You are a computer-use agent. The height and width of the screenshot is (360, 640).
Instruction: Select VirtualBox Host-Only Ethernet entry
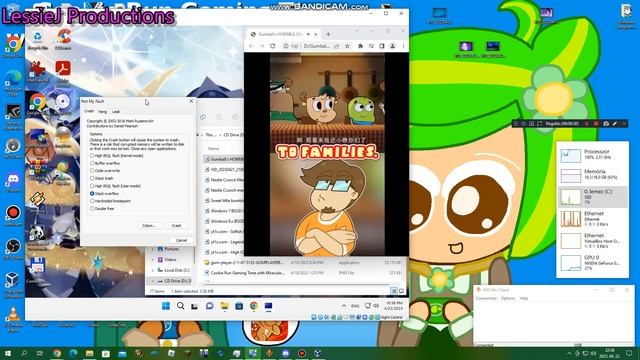pyautogui.click(x=593, y=240)
